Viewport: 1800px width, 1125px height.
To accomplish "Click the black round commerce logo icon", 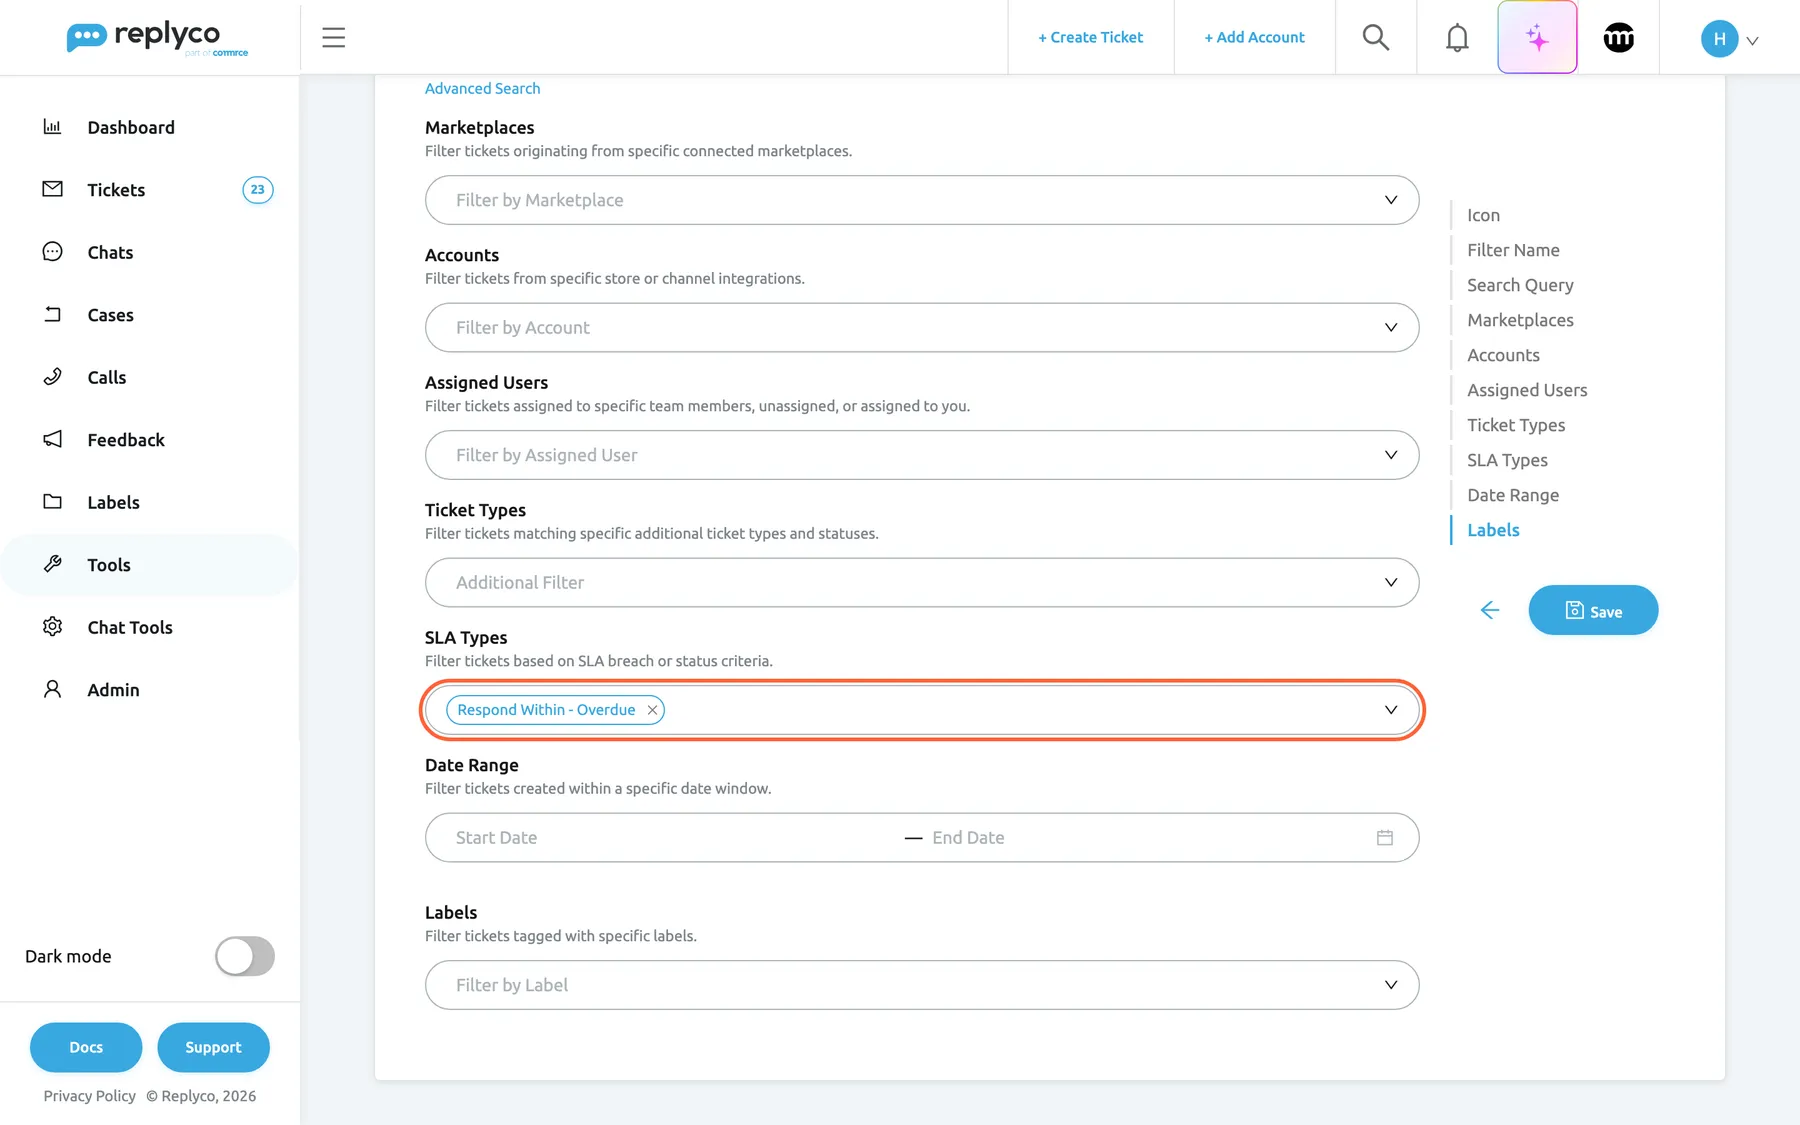I will (1618, 37).
